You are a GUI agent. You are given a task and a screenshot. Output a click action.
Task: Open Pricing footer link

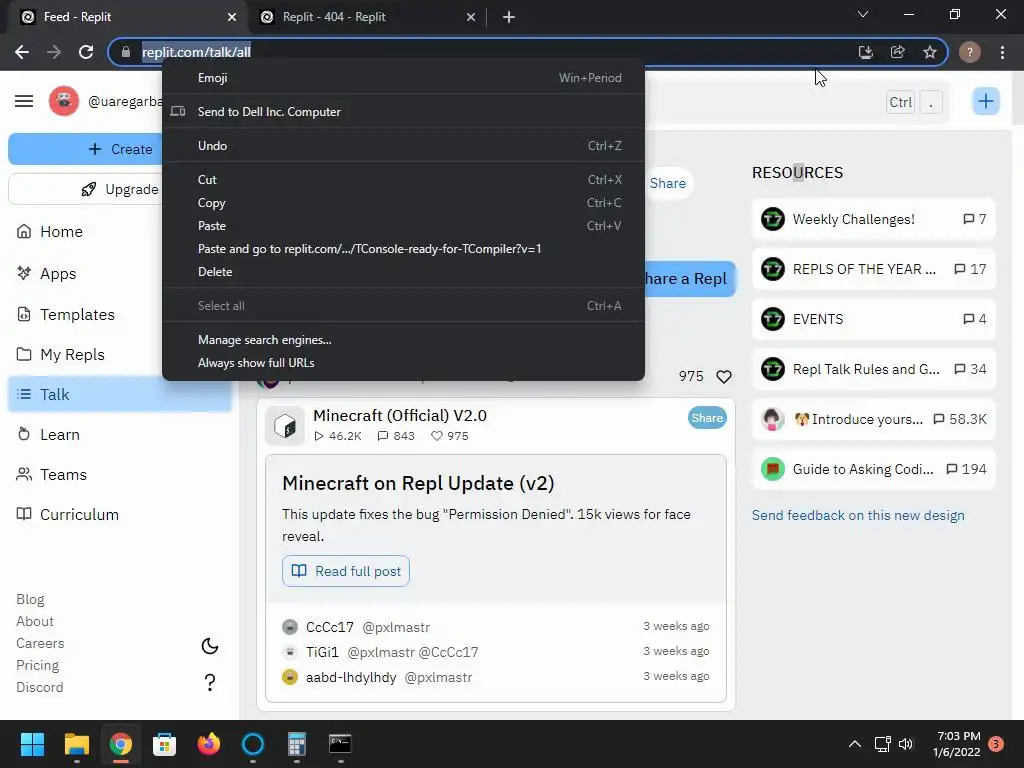tap(37, 665)
